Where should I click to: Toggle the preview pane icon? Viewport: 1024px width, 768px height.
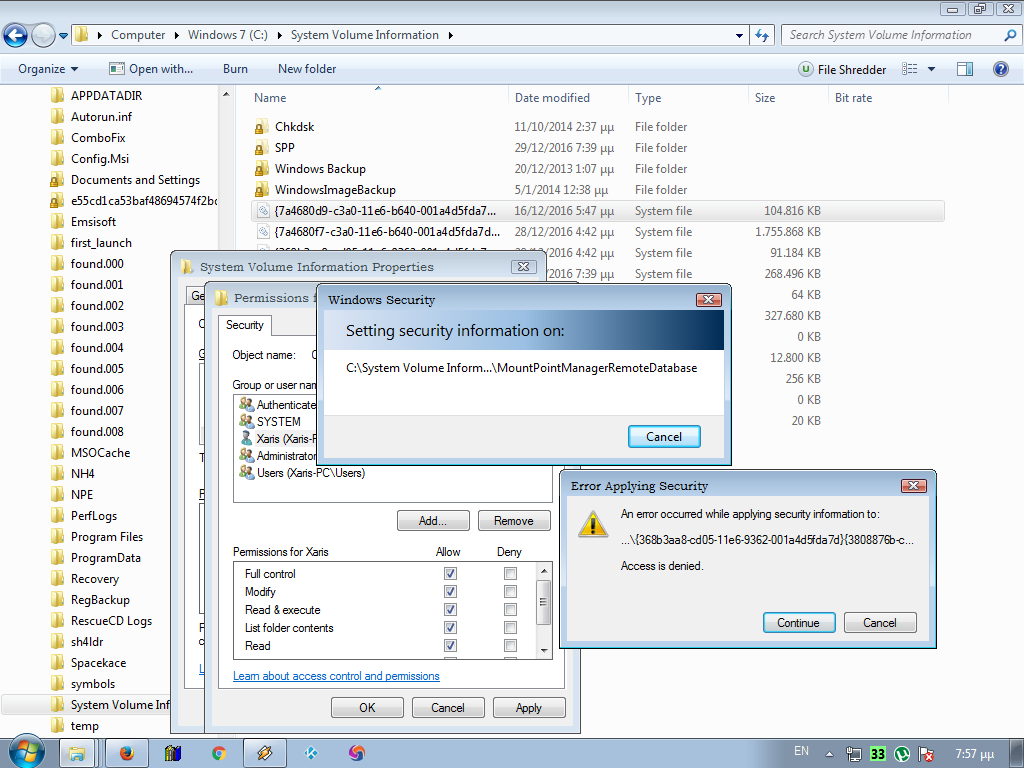coord(965,69)
